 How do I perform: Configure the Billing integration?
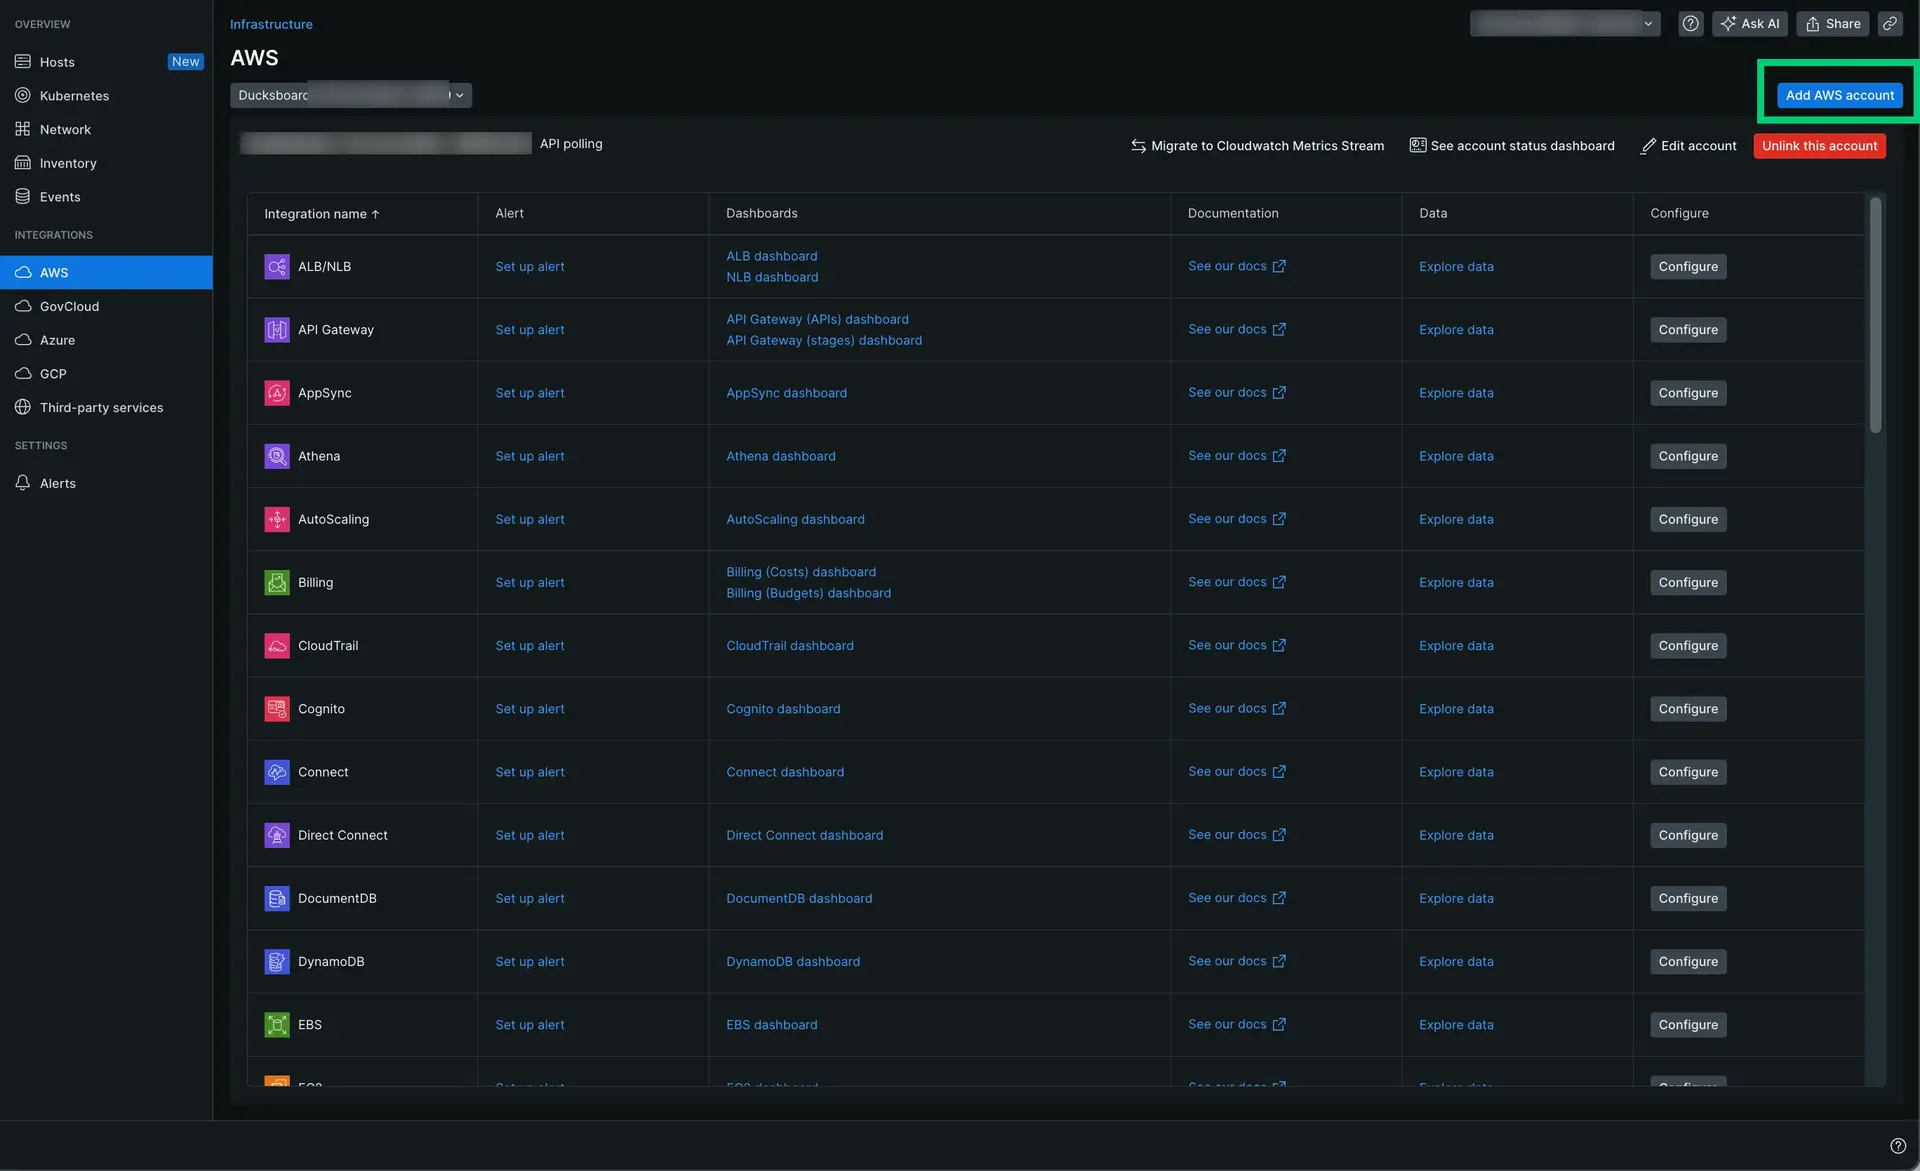[1688, 582]
